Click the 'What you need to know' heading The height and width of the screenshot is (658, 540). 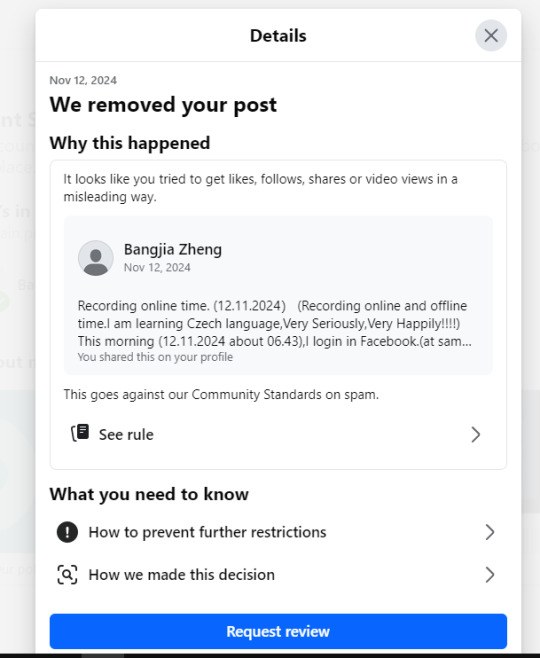coord(149,494)
